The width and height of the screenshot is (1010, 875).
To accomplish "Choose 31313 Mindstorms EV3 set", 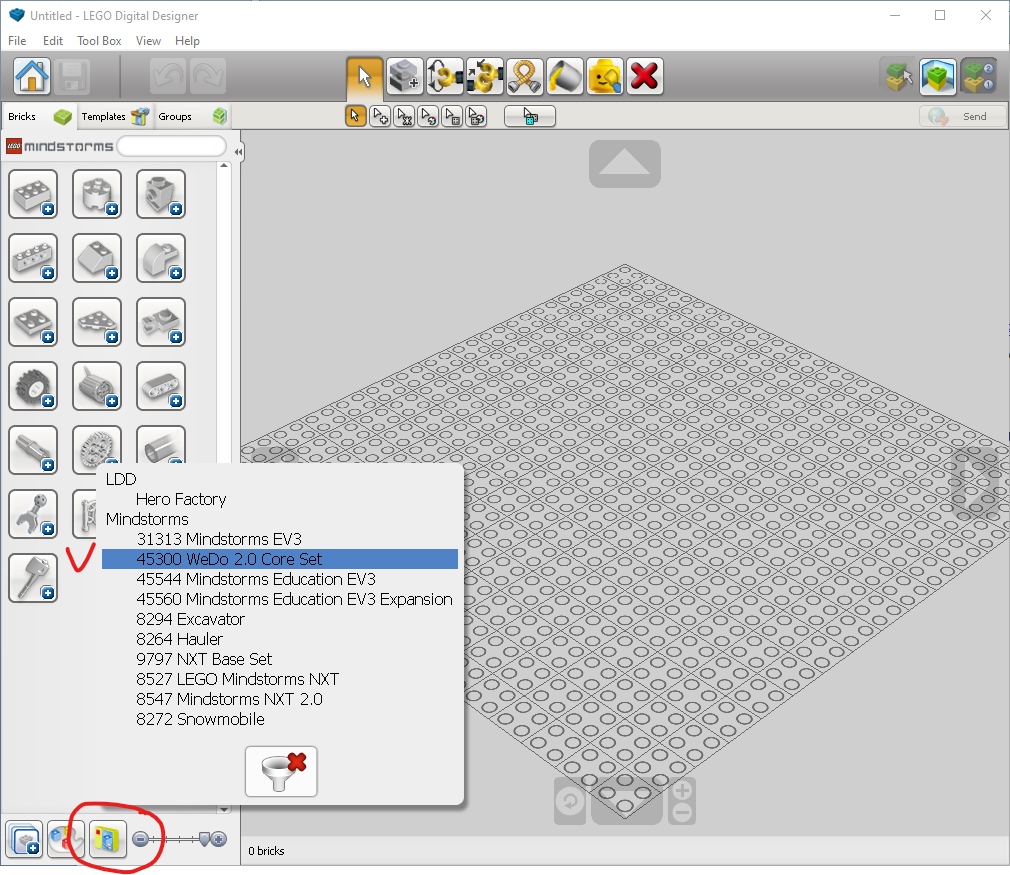I will pos(219,539).
